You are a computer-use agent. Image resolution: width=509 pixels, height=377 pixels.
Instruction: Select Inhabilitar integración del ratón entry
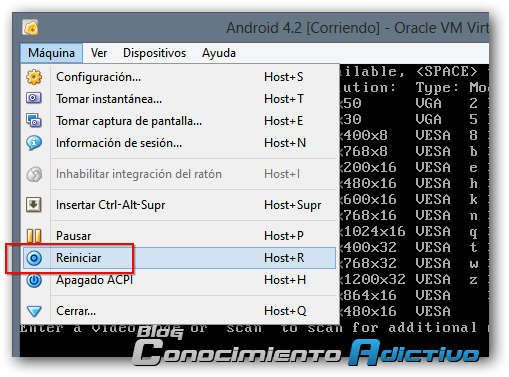[x=179, y=174]
